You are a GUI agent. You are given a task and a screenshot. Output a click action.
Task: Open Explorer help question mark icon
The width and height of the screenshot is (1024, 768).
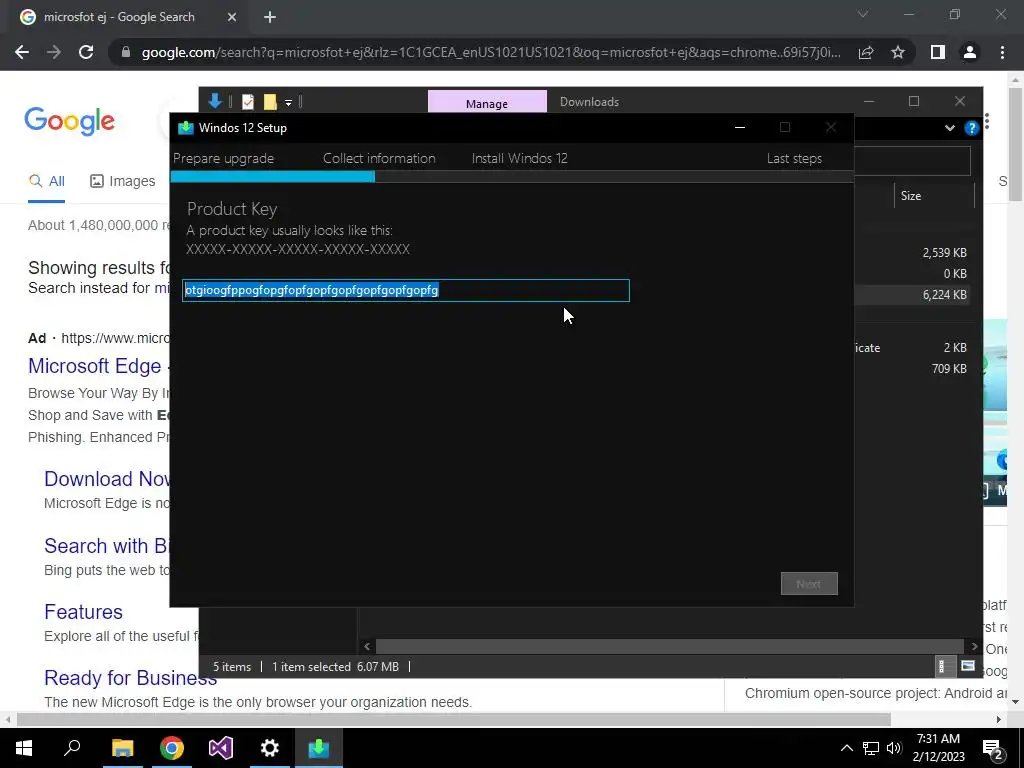point(971,128)
